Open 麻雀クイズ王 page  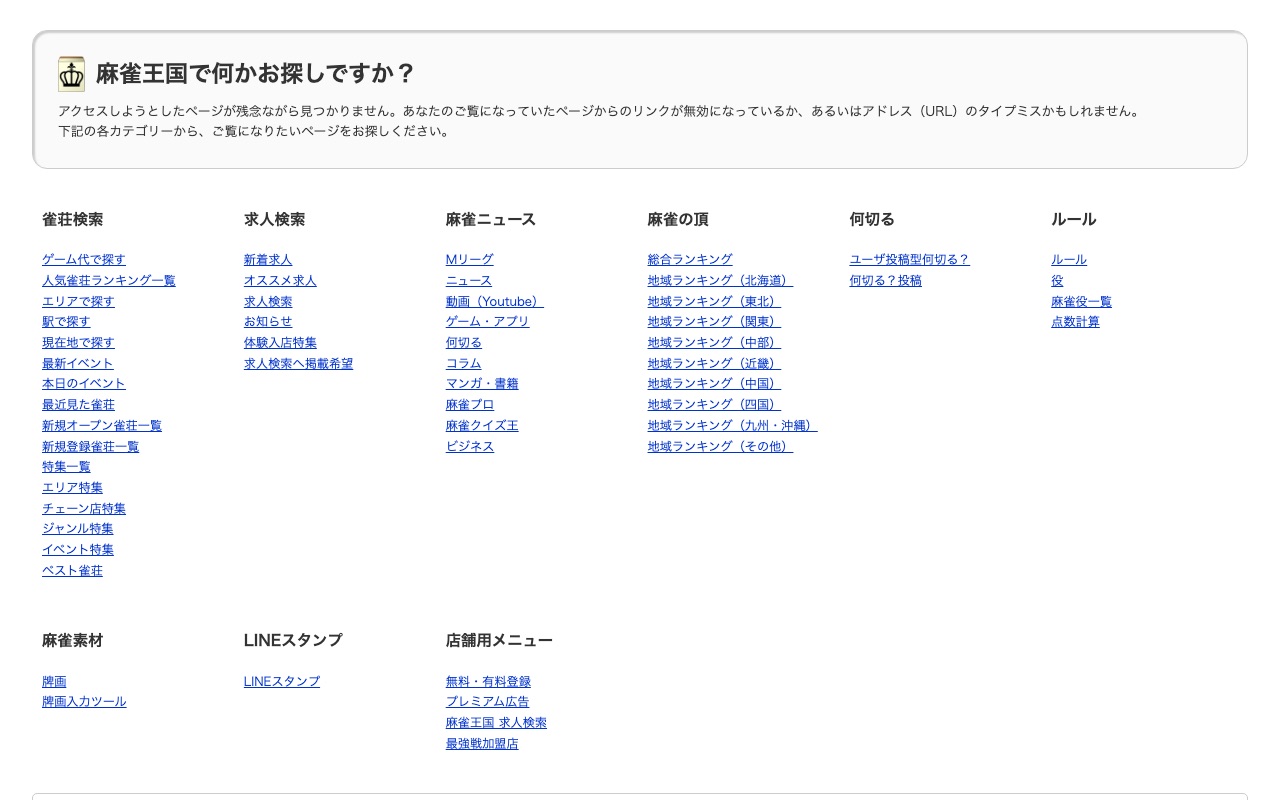(481, 425)
